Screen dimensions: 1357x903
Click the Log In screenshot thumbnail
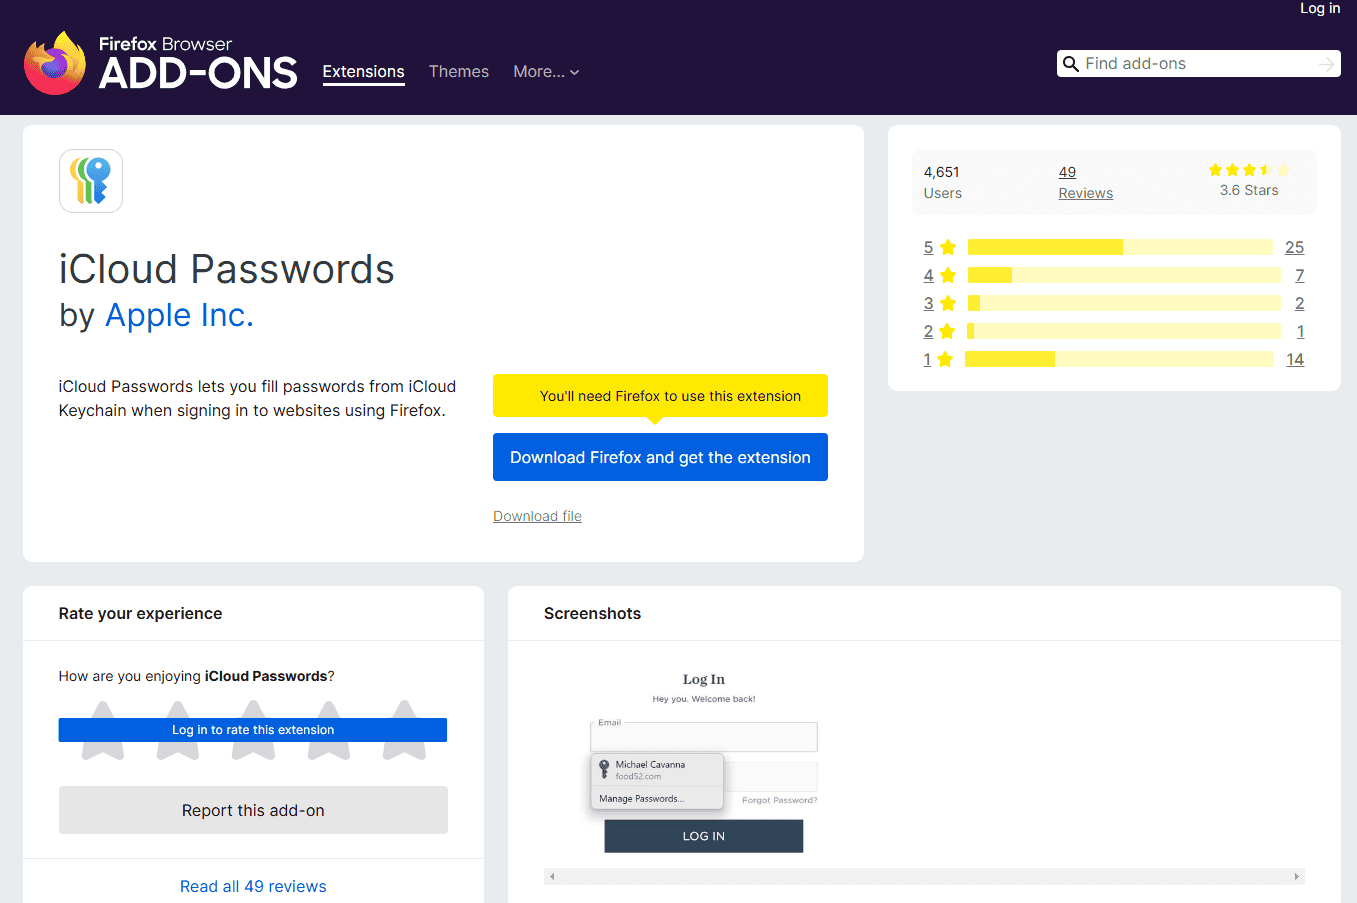click(x=704, y=762)
